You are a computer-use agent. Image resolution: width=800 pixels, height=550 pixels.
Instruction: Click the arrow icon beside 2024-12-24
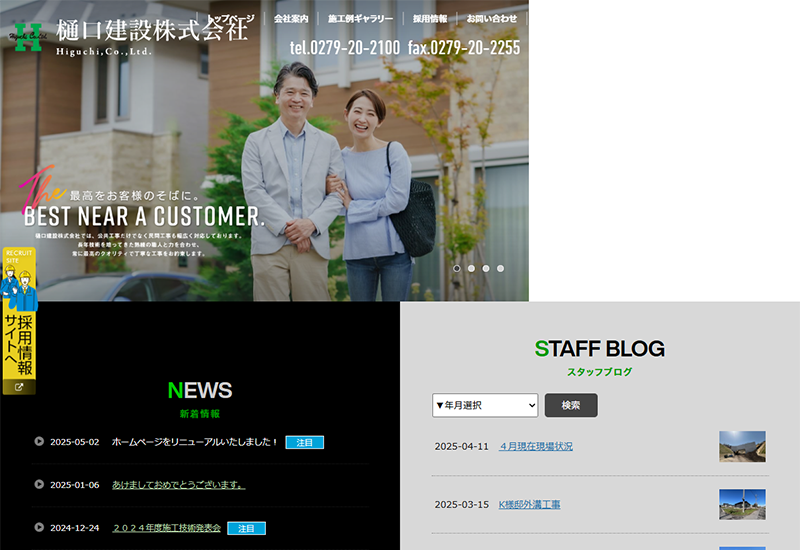(39, 527)
